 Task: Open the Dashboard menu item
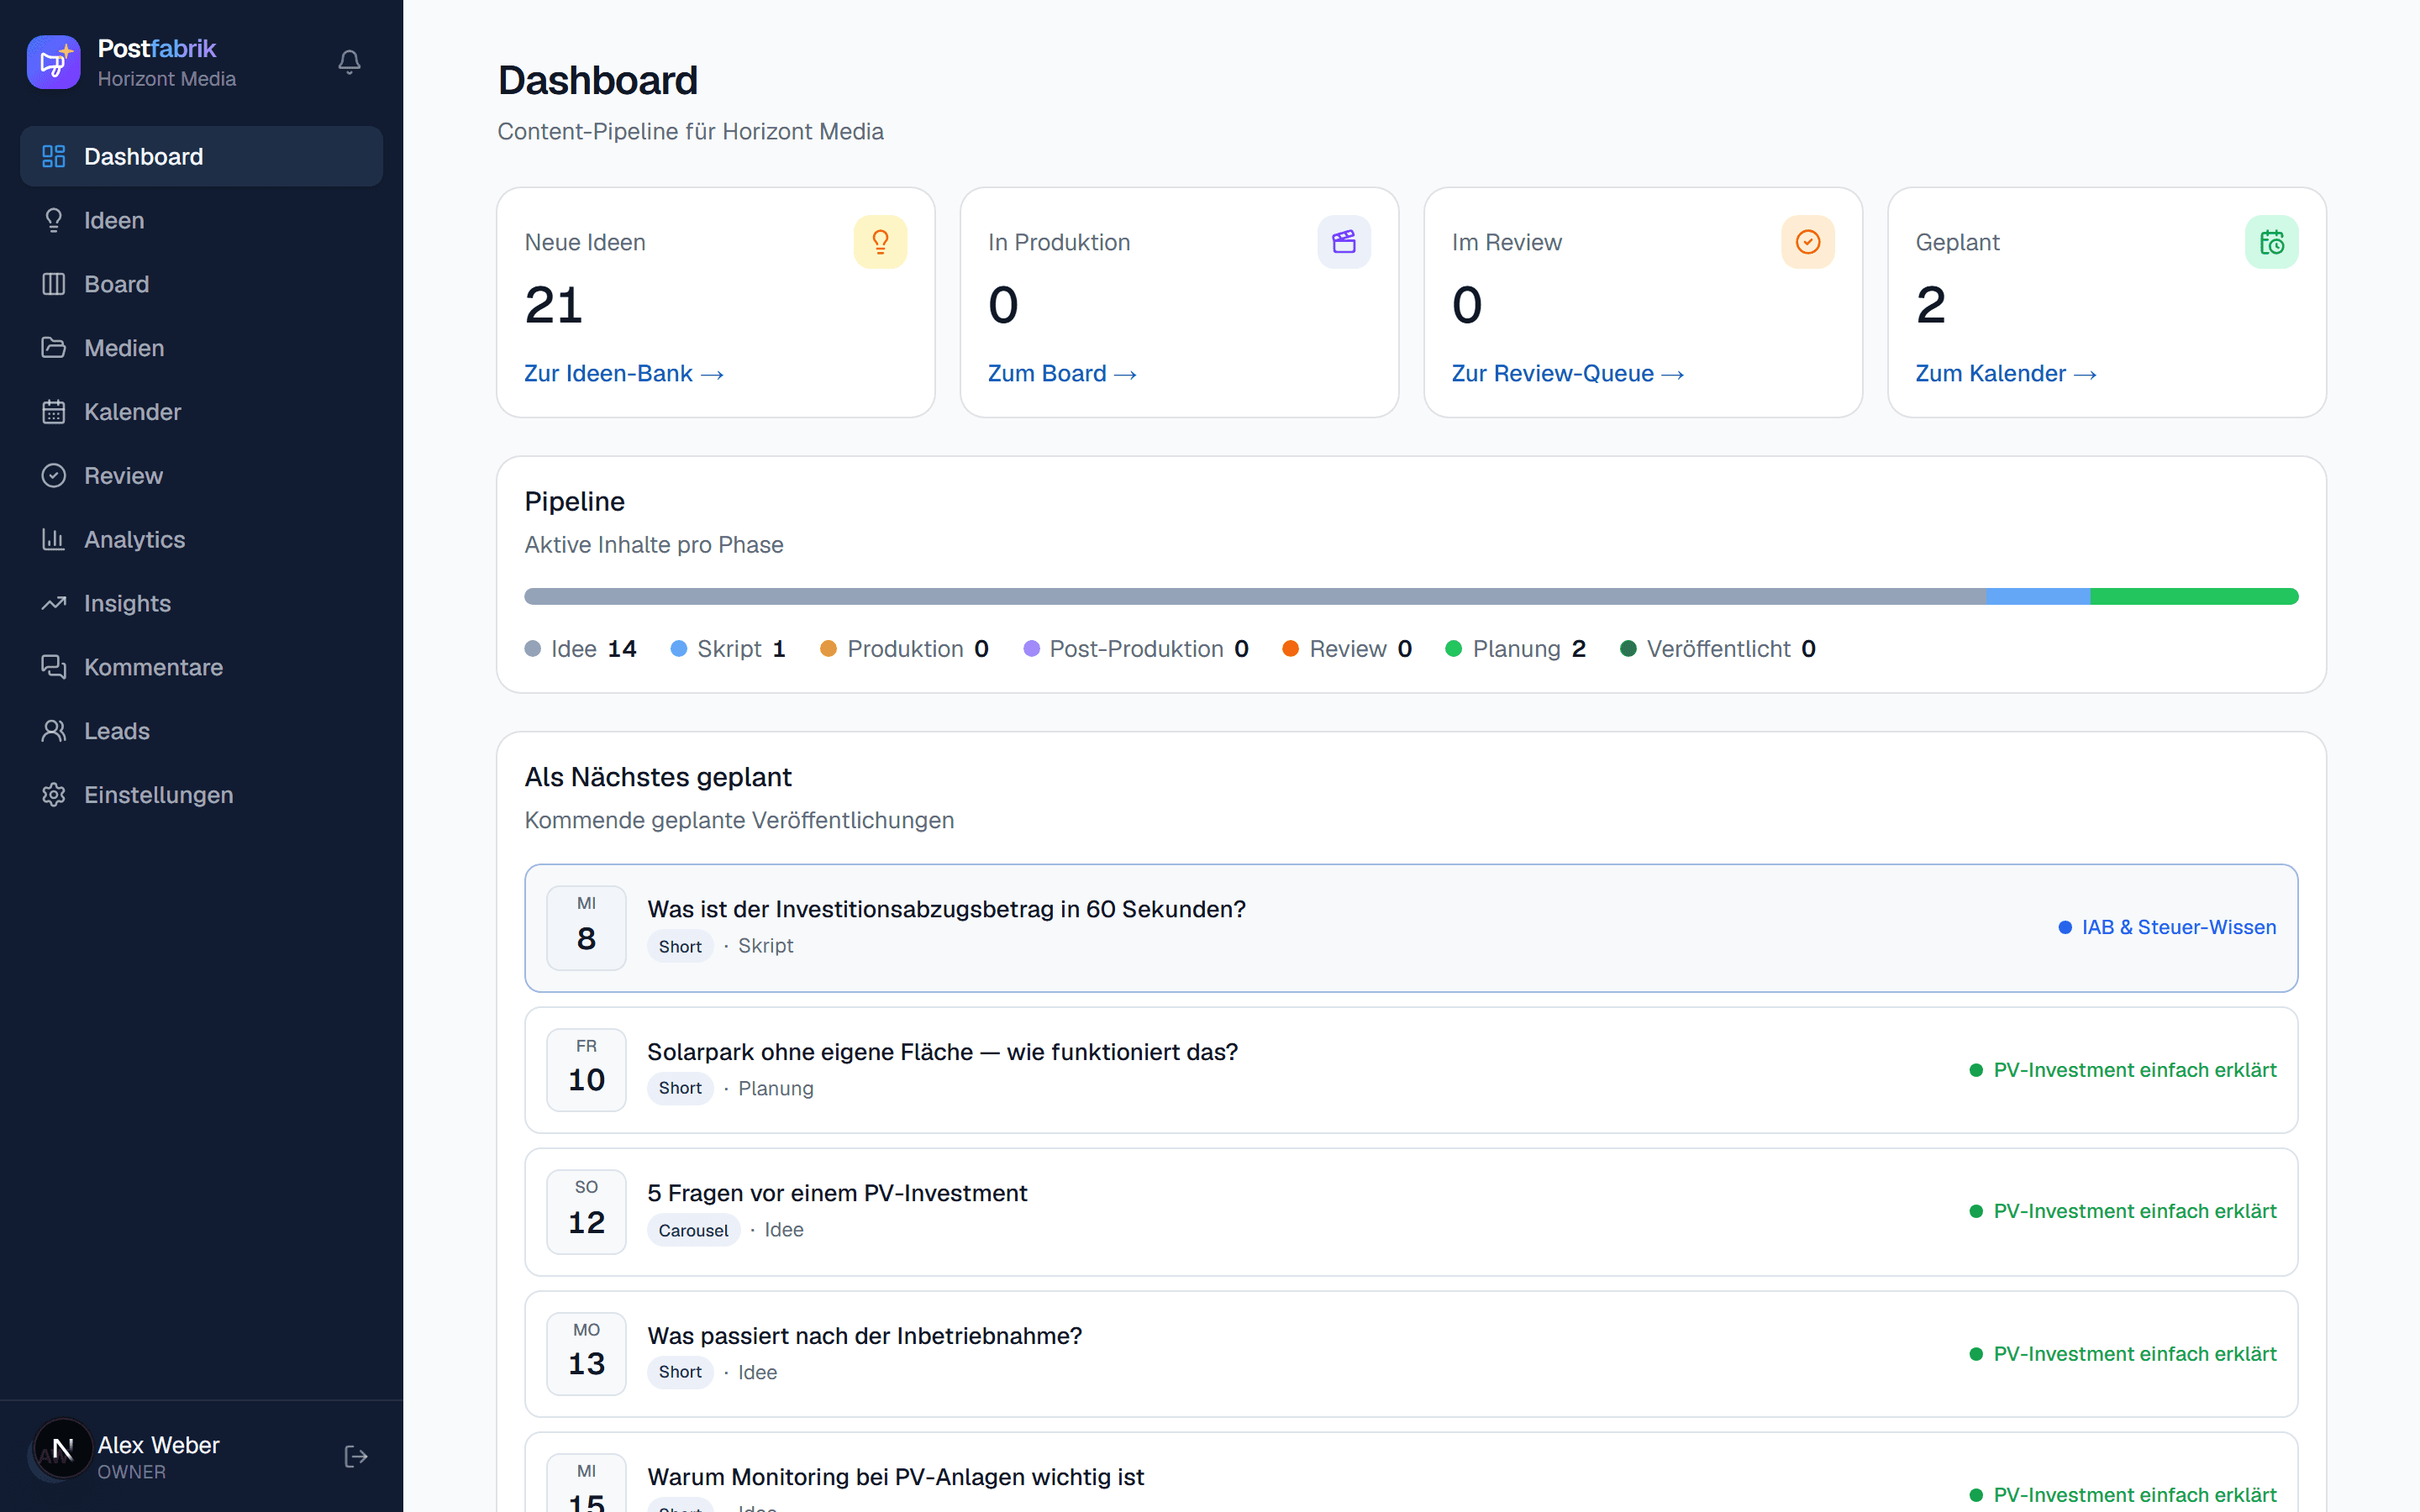pos(201,156)
